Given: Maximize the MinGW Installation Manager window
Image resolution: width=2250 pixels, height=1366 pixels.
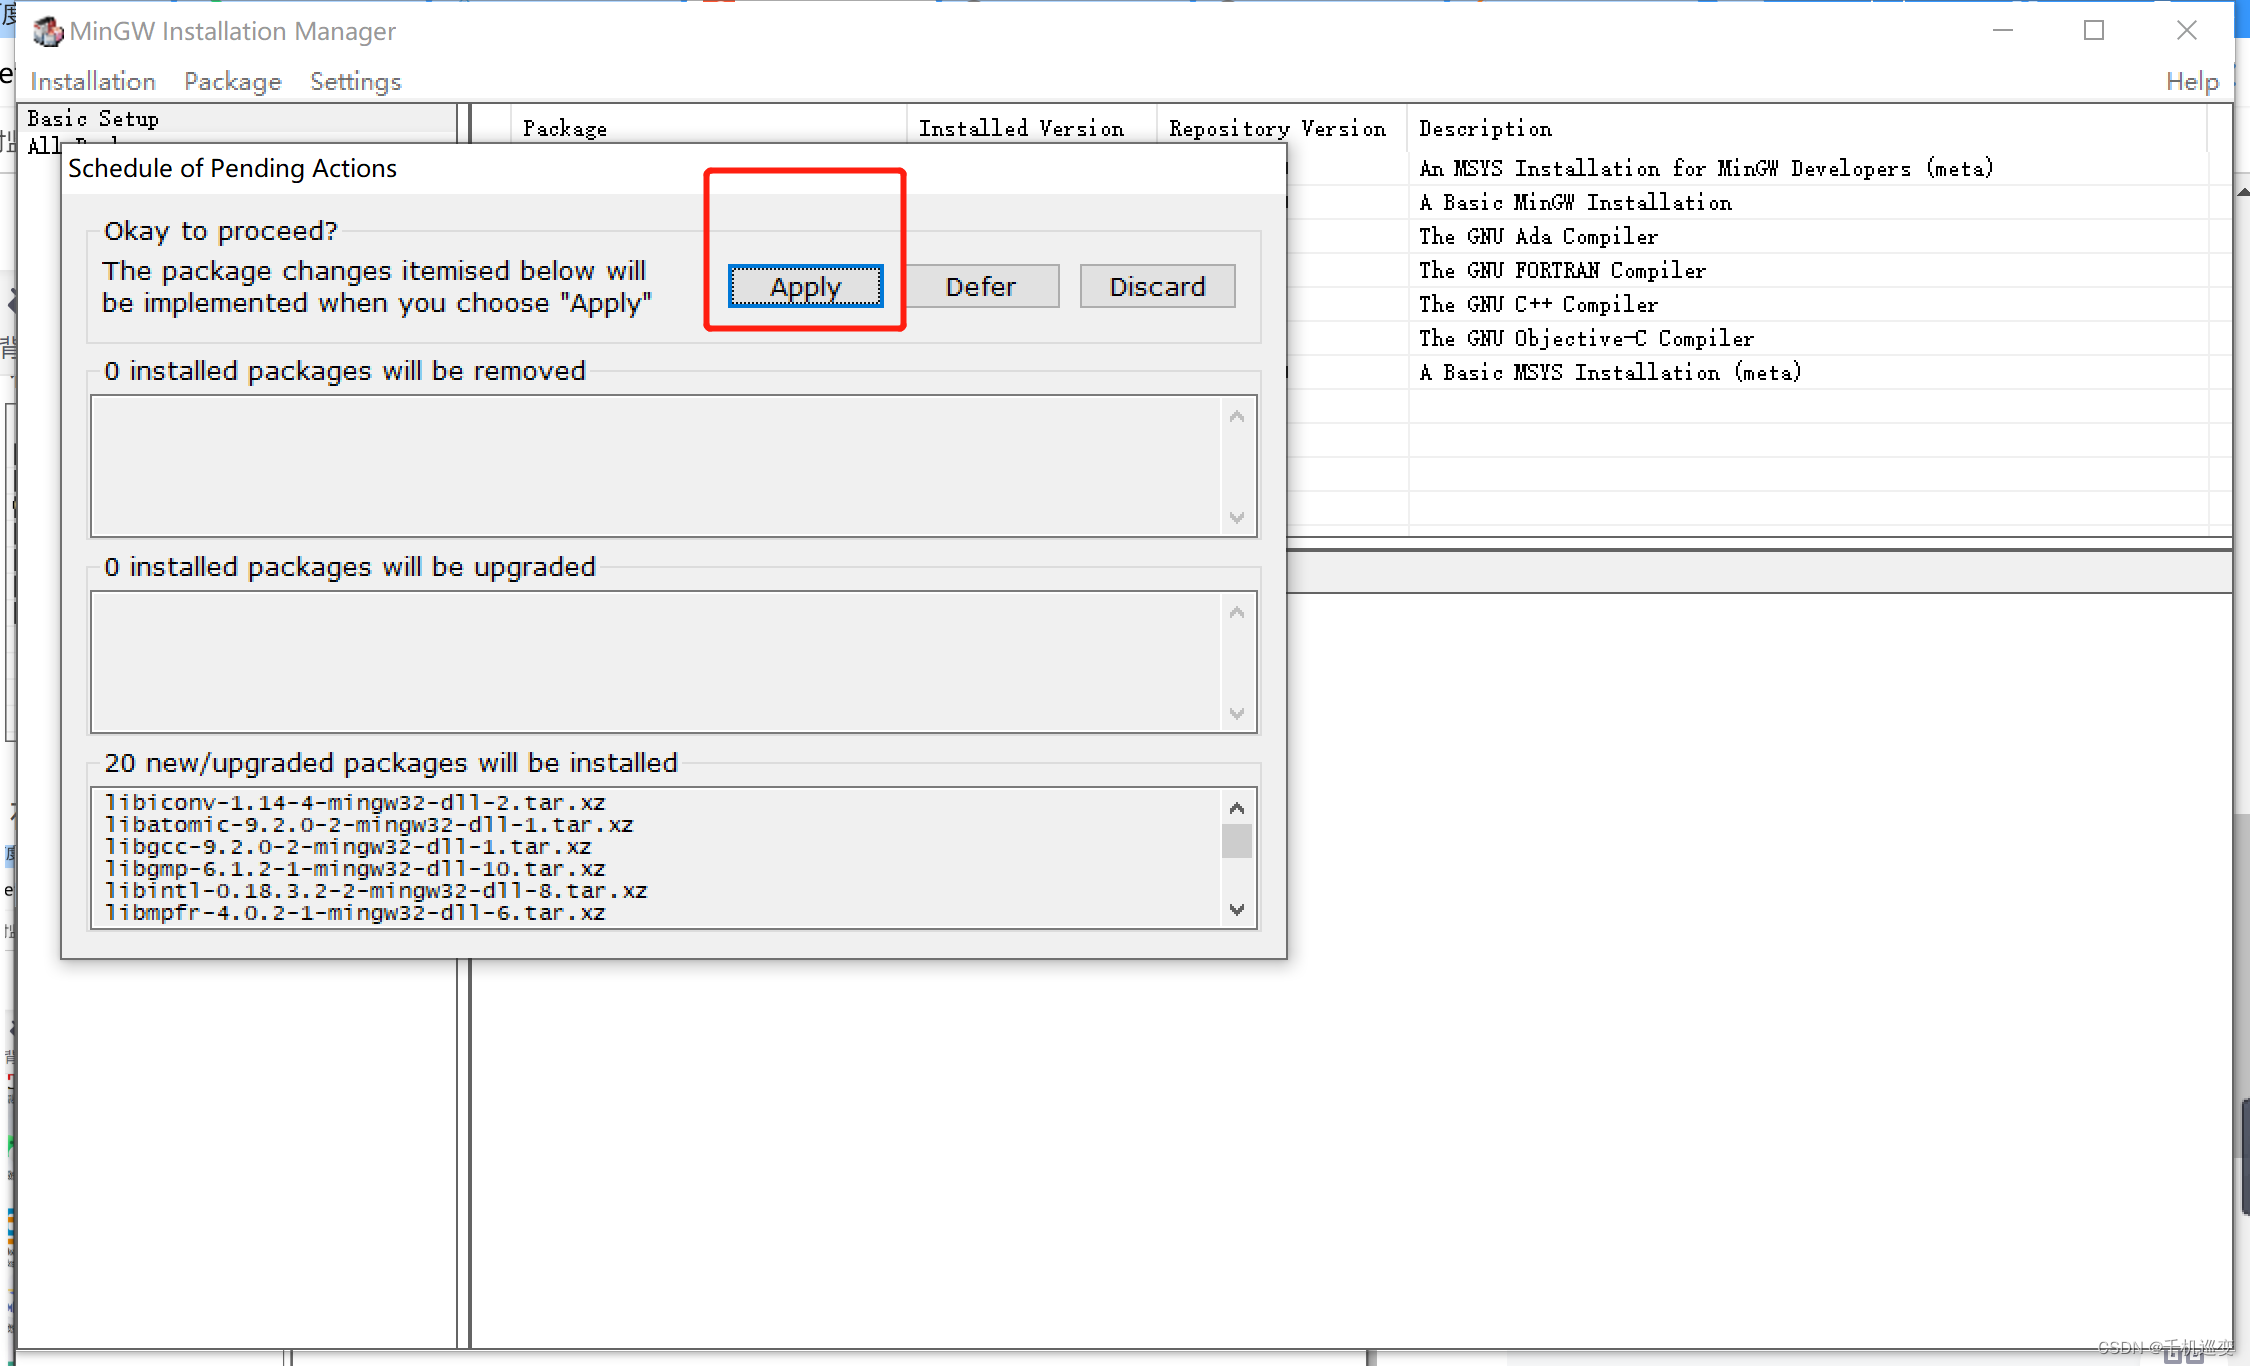Looking at the screenshot, I should (2094, 31).
